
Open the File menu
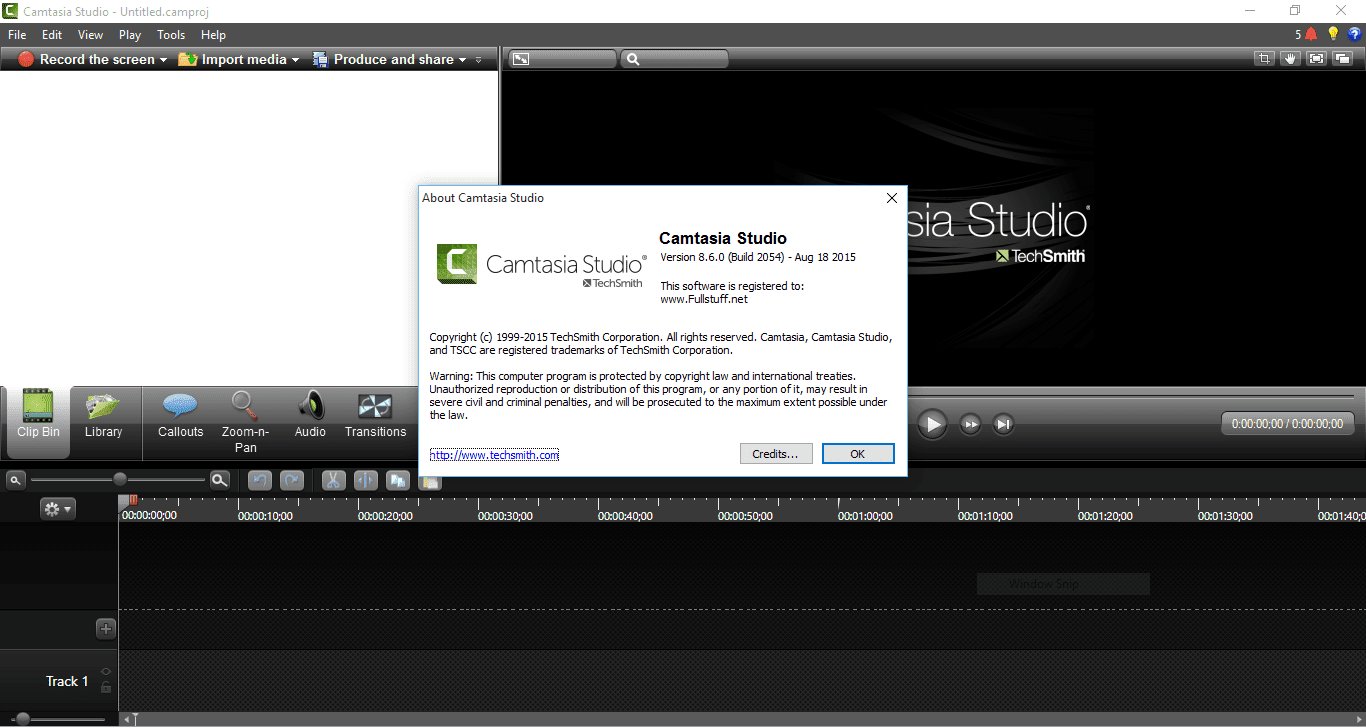(x=17, y=34)
